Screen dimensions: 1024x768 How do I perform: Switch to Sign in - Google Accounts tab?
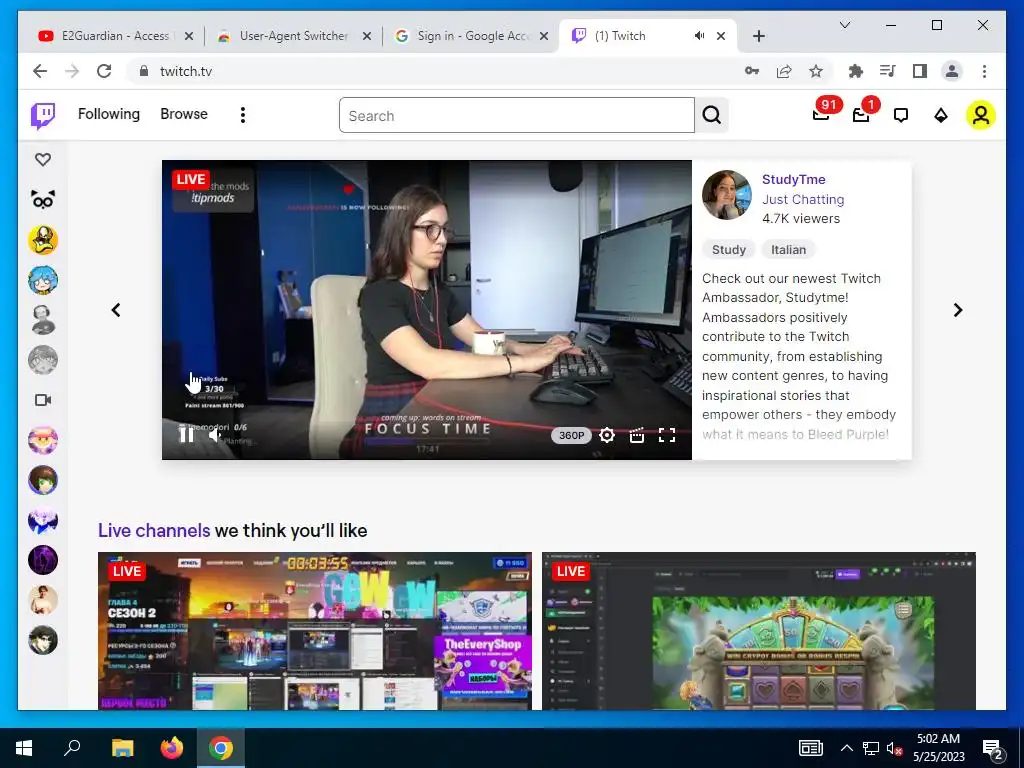coord(472,36)
